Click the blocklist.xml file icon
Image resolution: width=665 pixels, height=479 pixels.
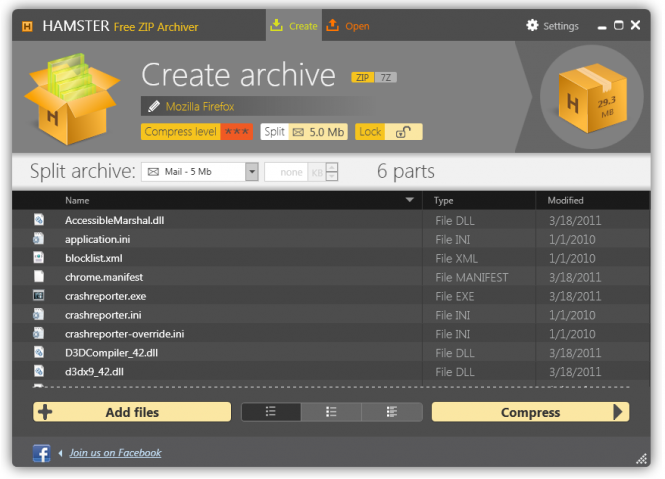39,258
